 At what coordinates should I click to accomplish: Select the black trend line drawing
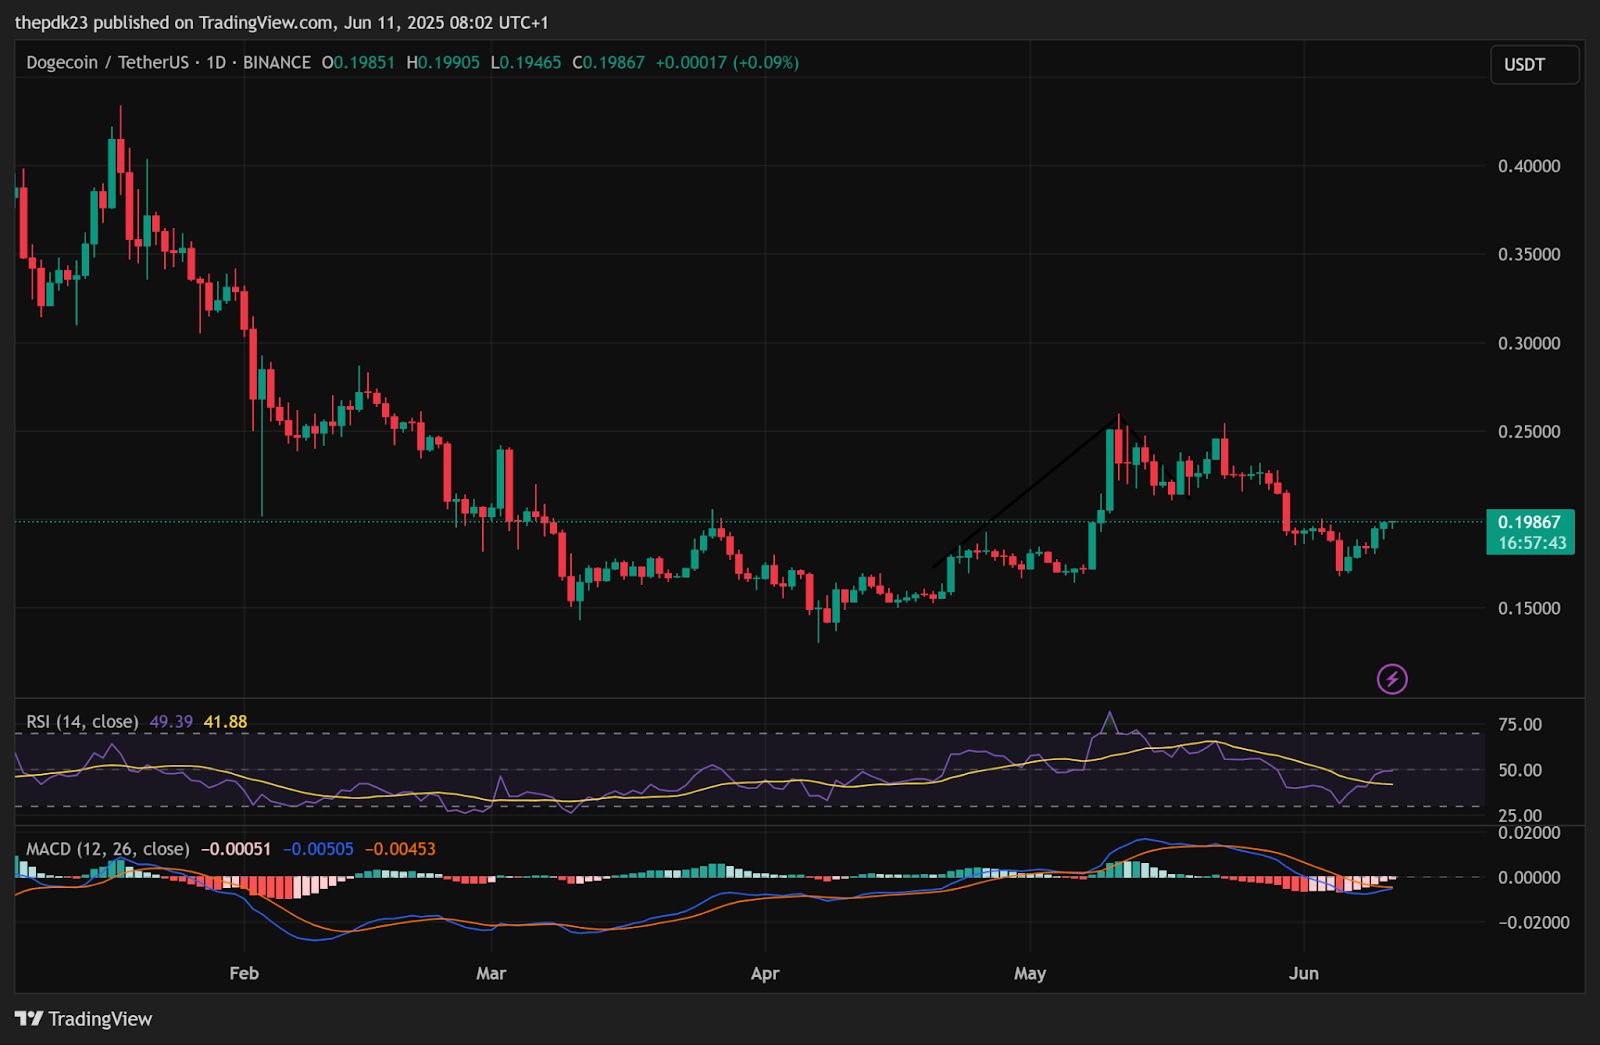click(x=1020, y=497)
